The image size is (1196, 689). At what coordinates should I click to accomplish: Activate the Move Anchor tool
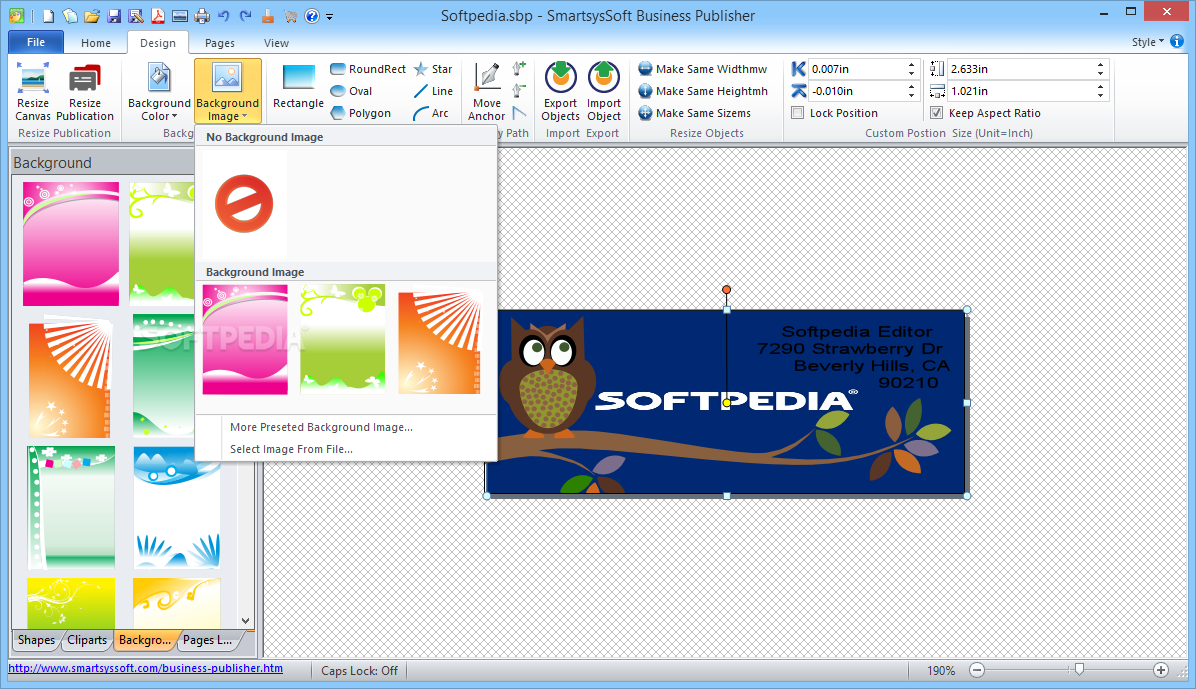[487, 92]
